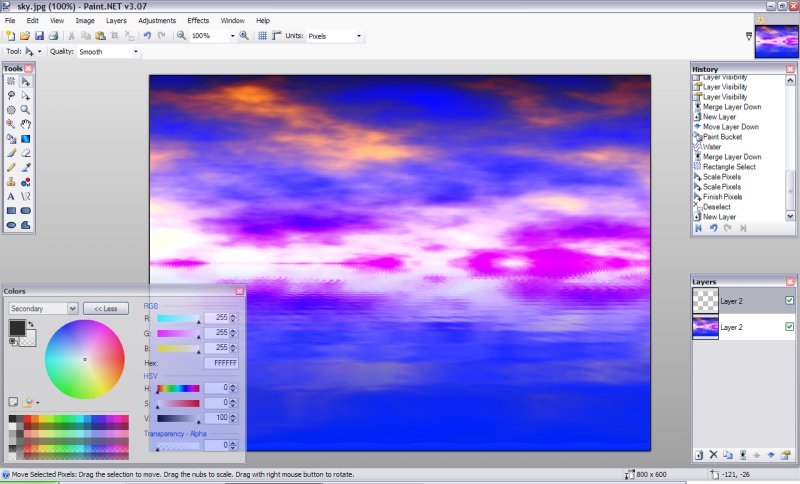Choose the Paint Bucket tool
Viewport: 800px width, 484px height.
[11, 138]
